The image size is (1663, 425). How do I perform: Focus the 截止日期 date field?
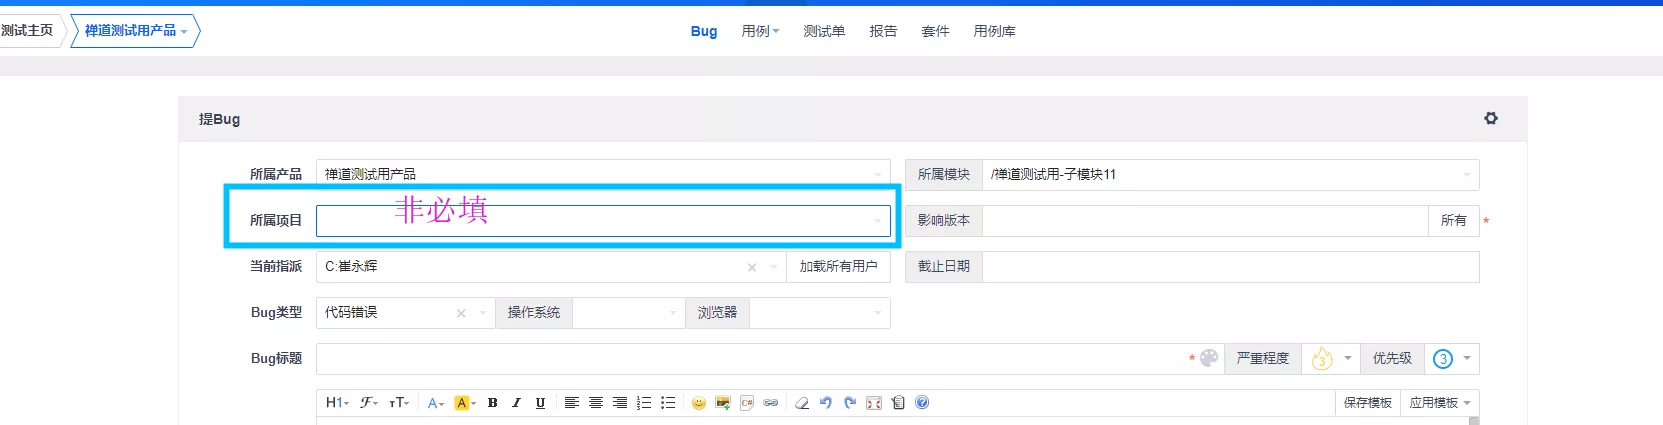[x=1231, y=267]
